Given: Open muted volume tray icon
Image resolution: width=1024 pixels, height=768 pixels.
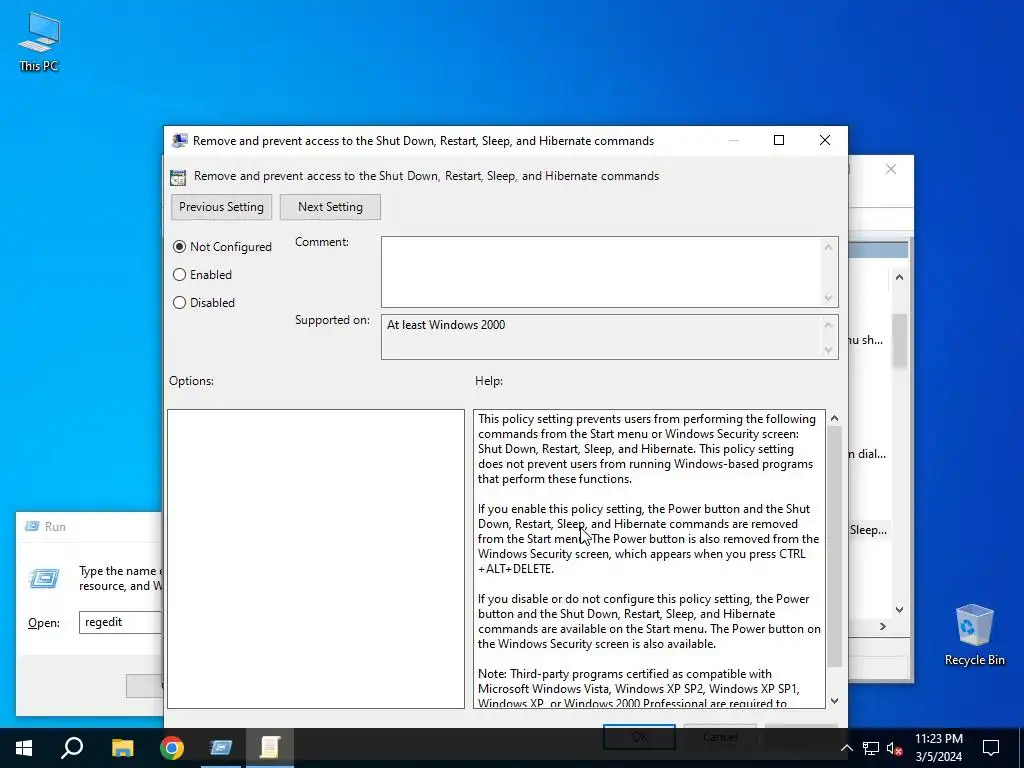Looking at the screenshot, I should click(x=894, y=748).
